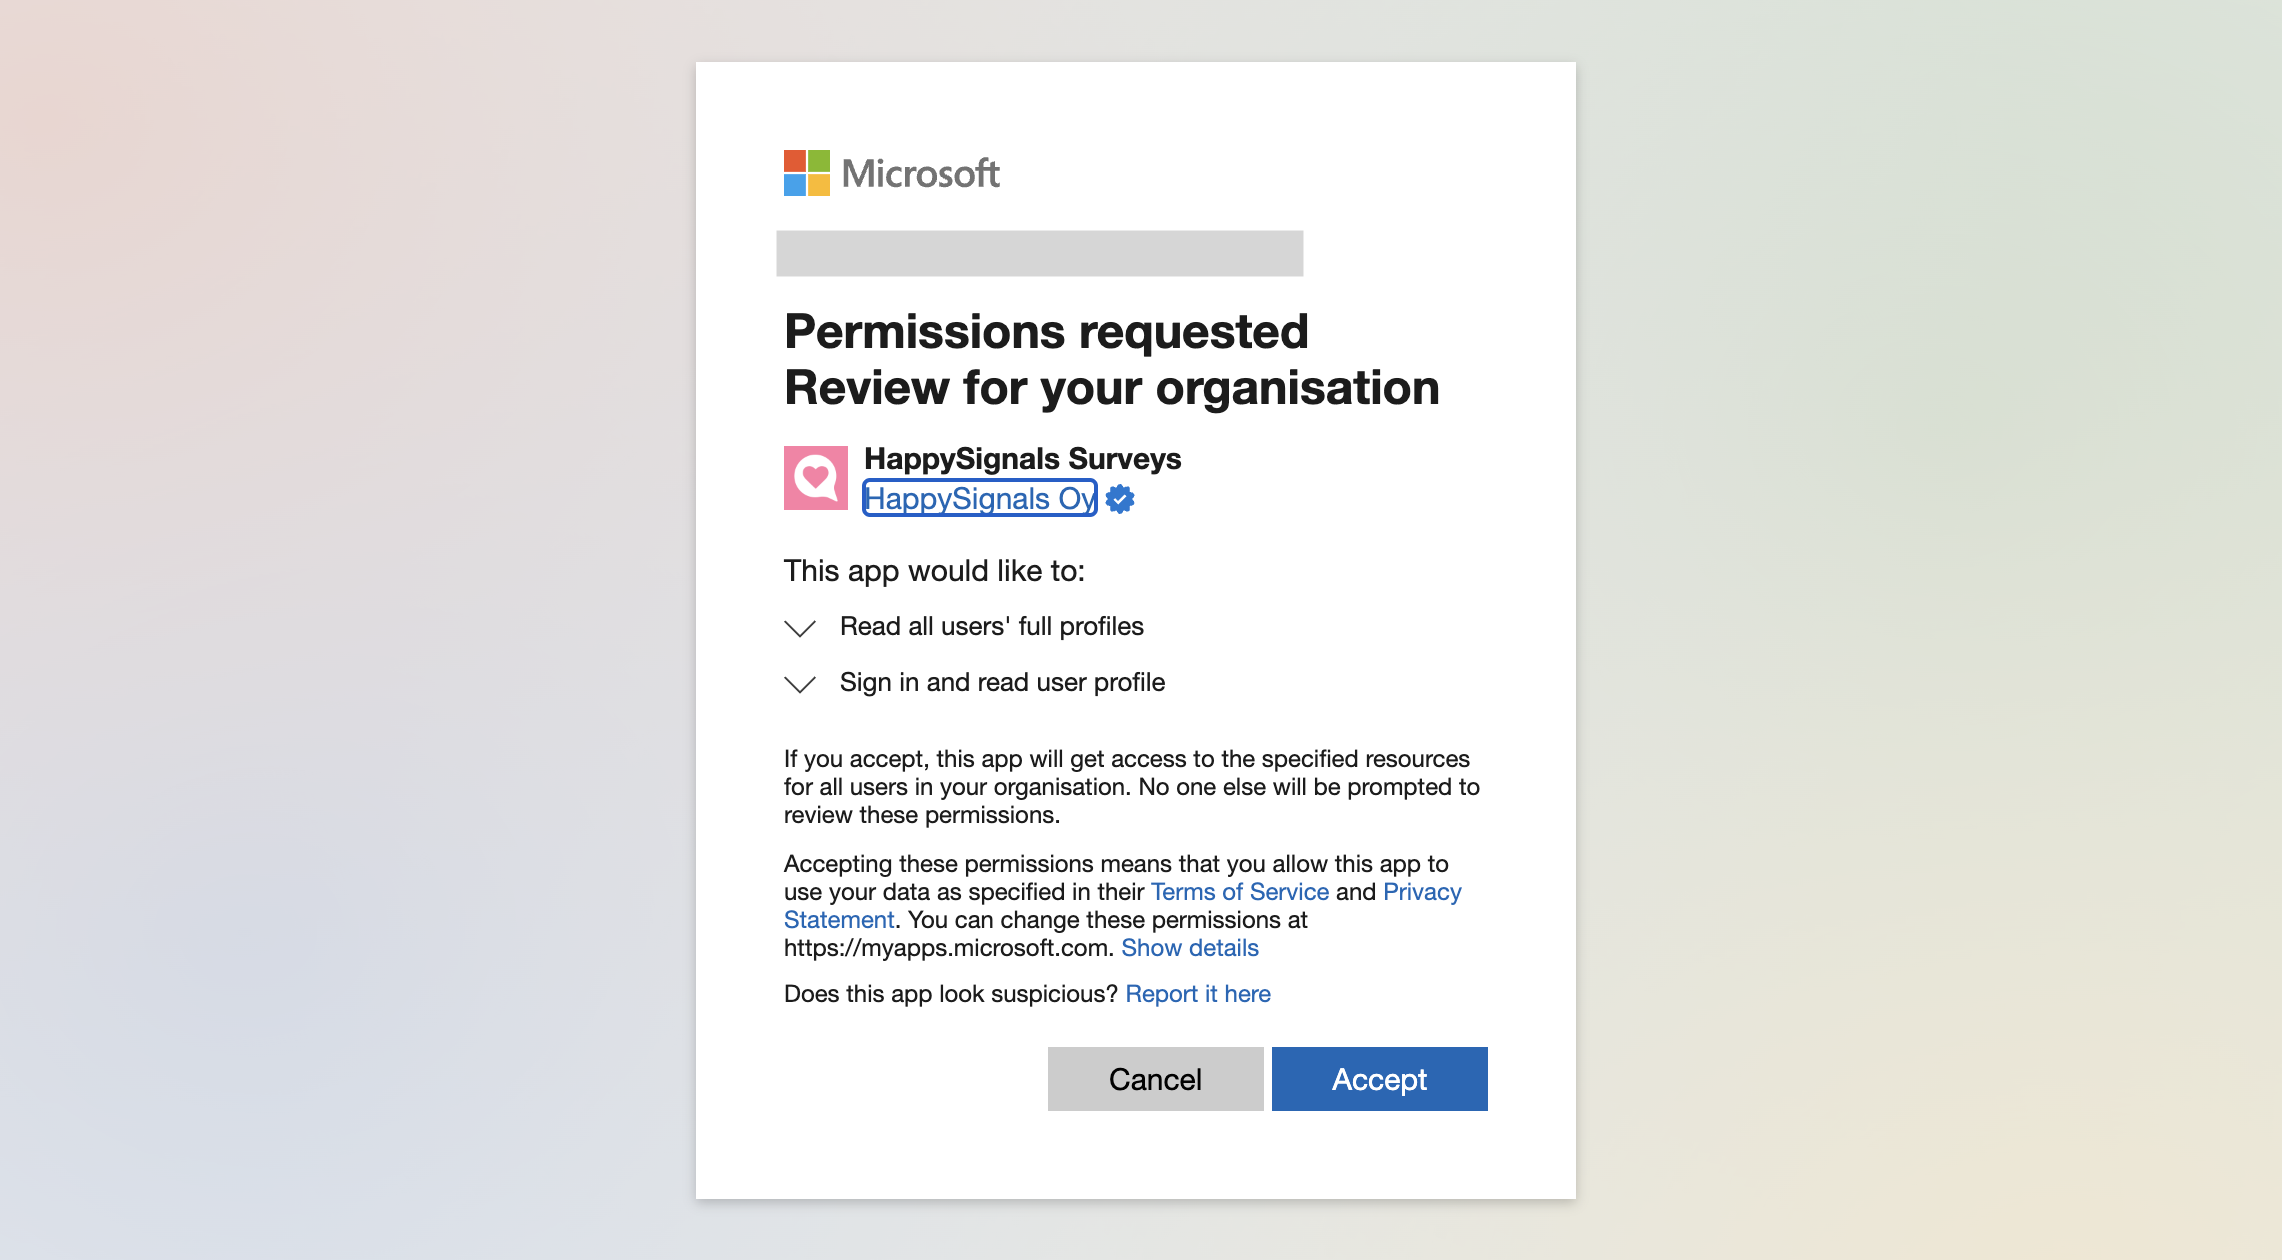Click the 'This app would like to:' text
Screen dimensions: 2282x1260
934,570
